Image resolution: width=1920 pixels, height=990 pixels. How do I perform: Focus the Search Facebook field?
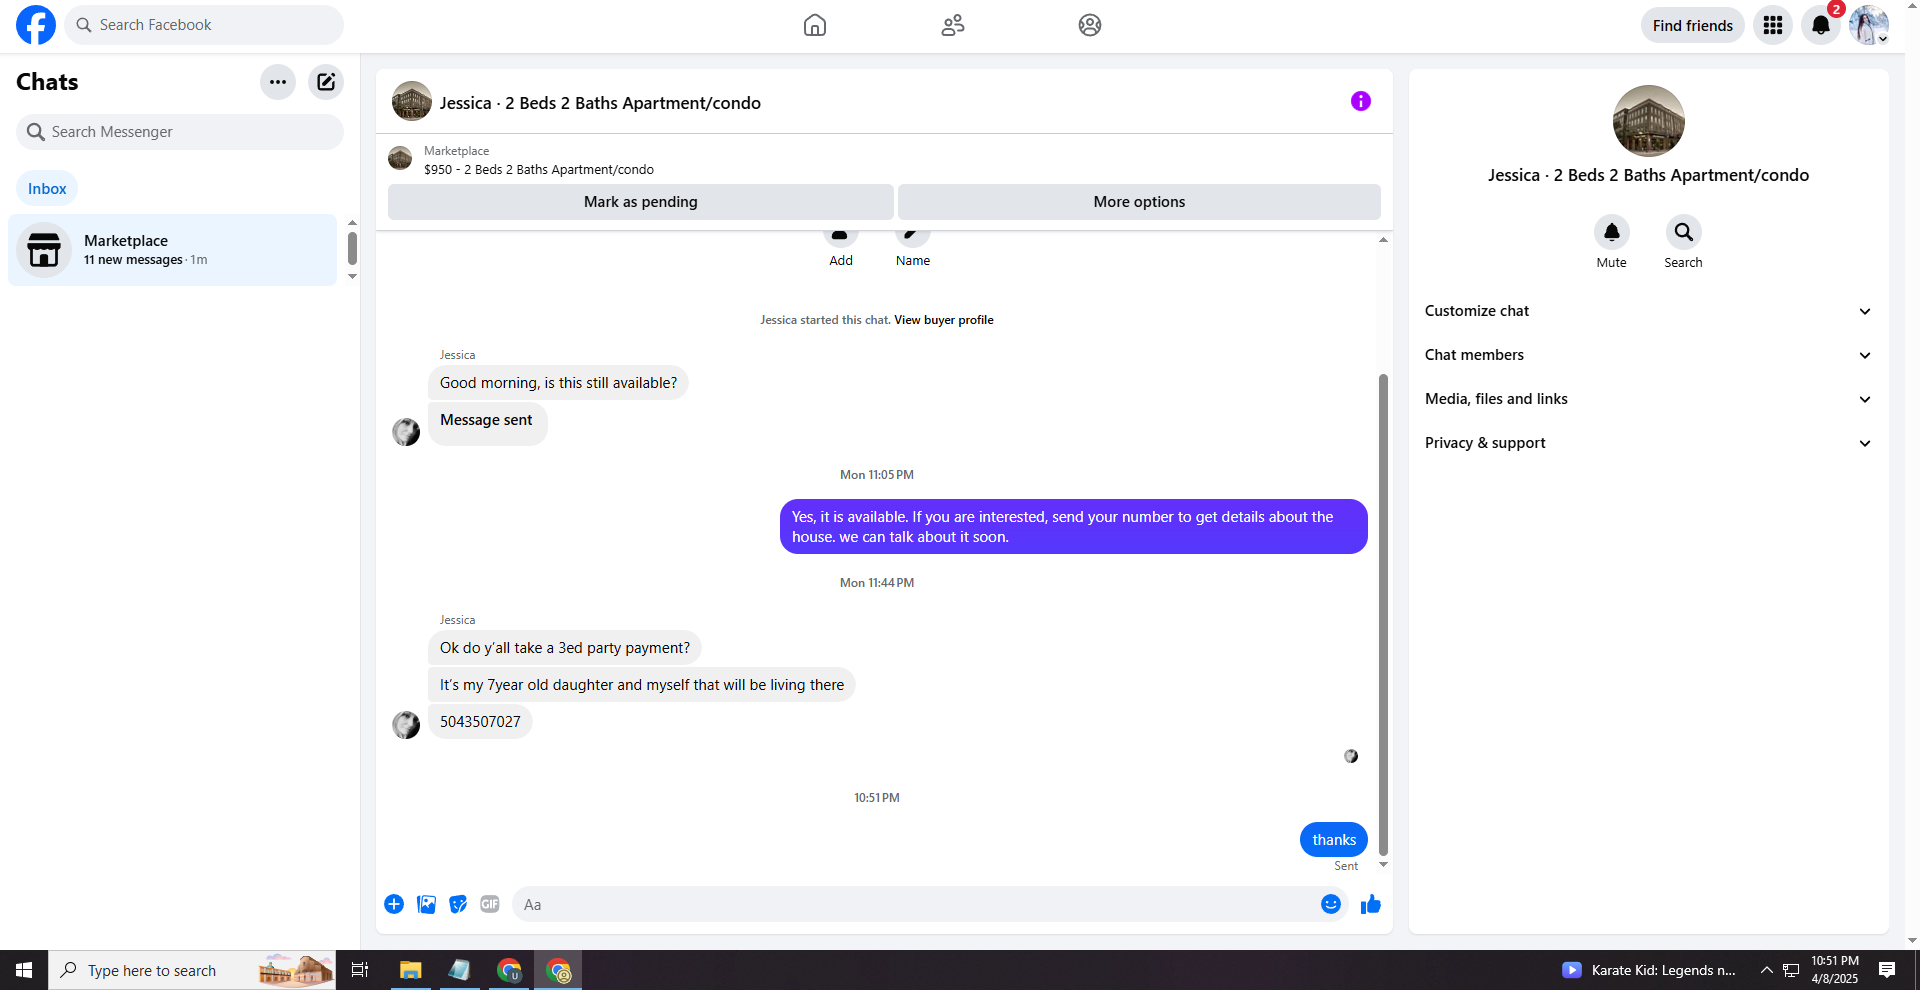coord(204,25)
